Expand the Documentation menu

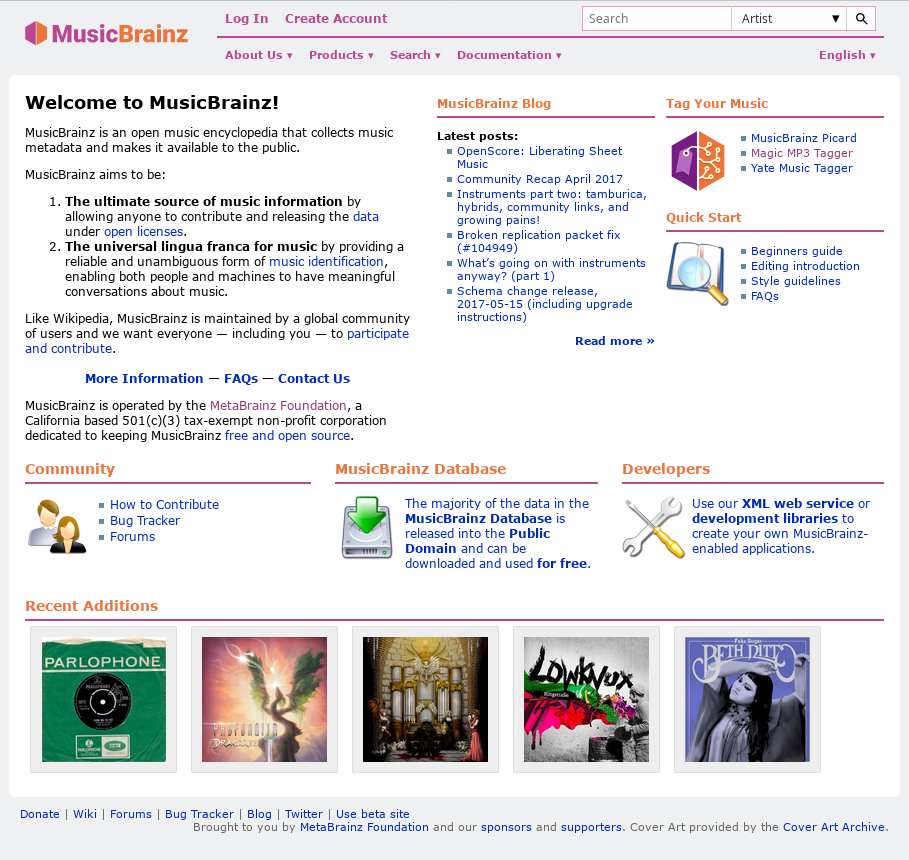(x=509, y=55)
